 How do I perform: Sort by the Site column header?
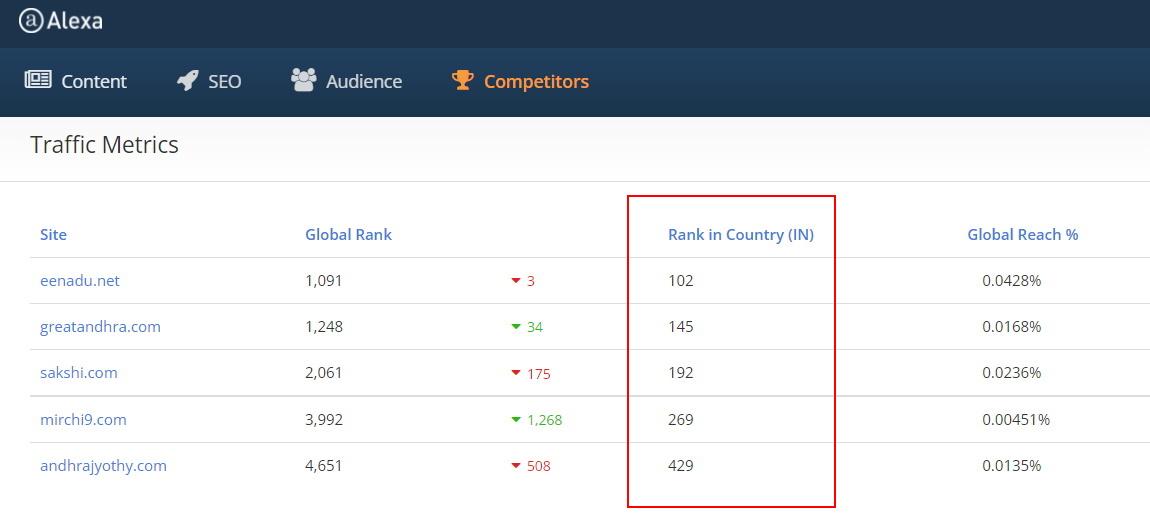tap(54, 235)
